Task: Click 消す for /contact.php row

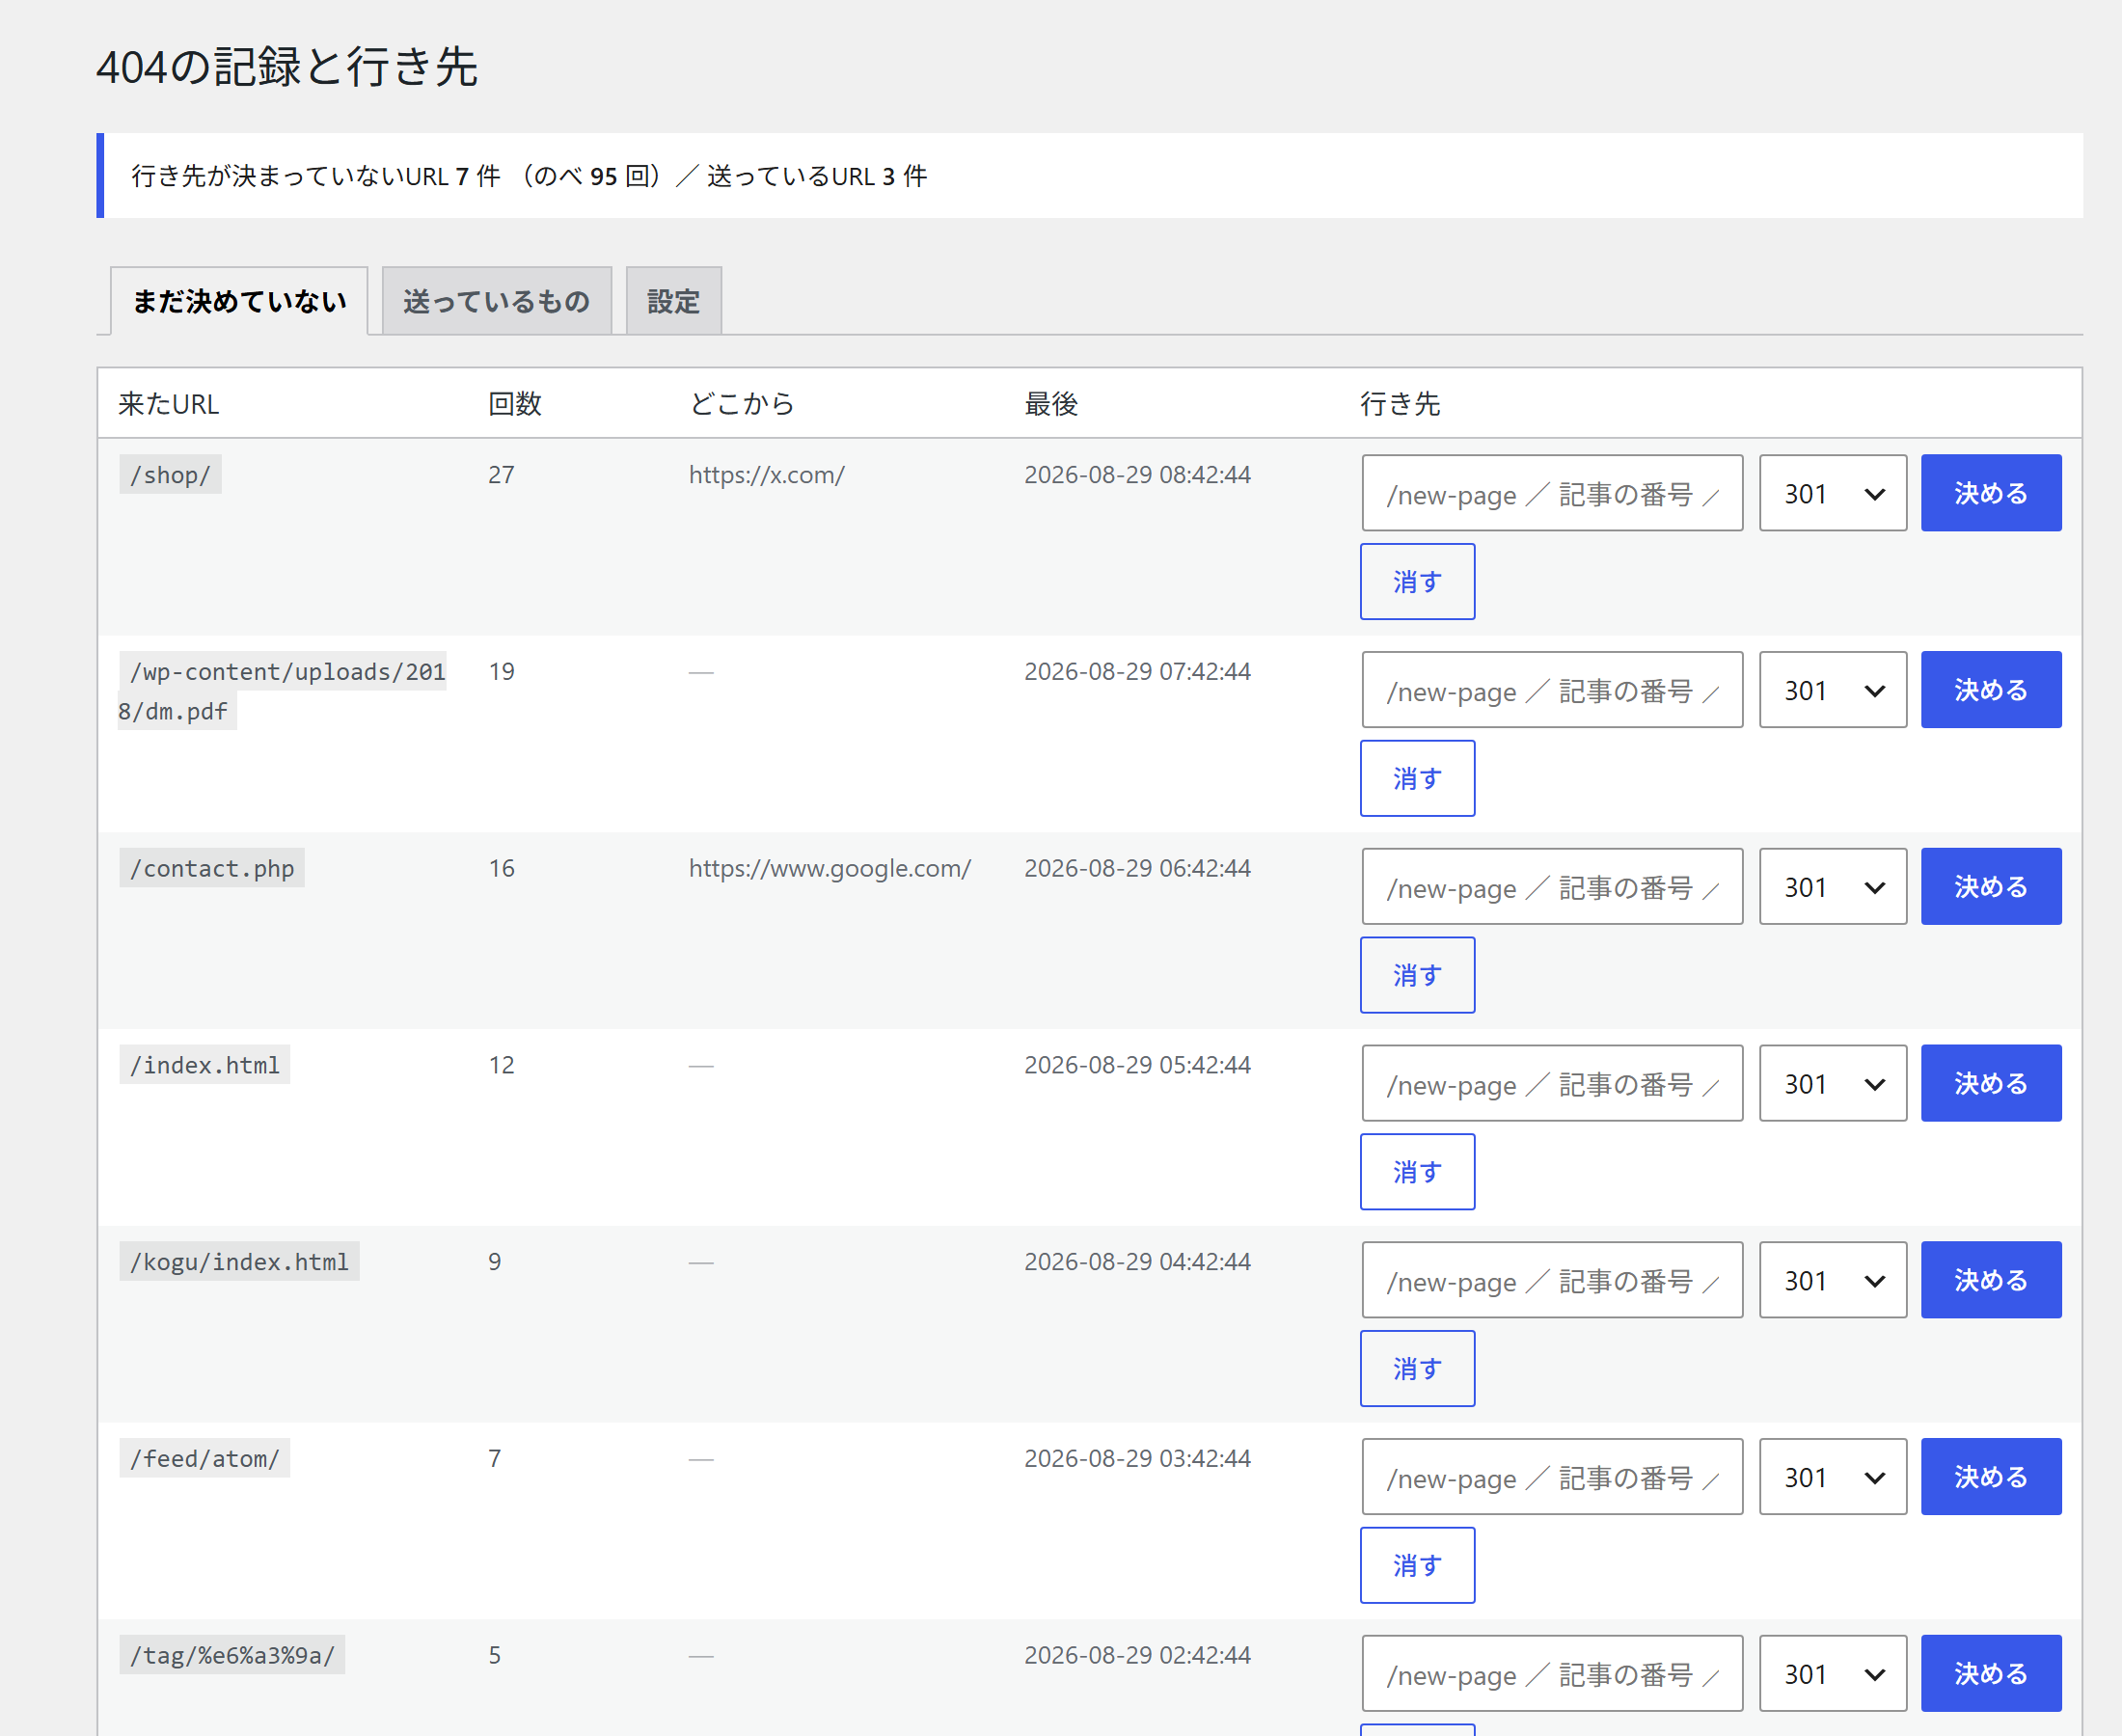Action: coord(1417,976)
